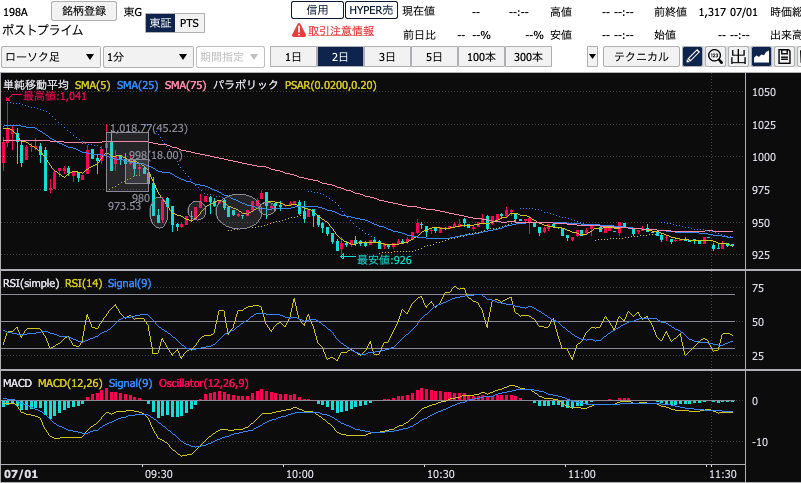Open the 取引注意情報 link
The width and height of the screenshot is (801, 483).
[340, 30]
